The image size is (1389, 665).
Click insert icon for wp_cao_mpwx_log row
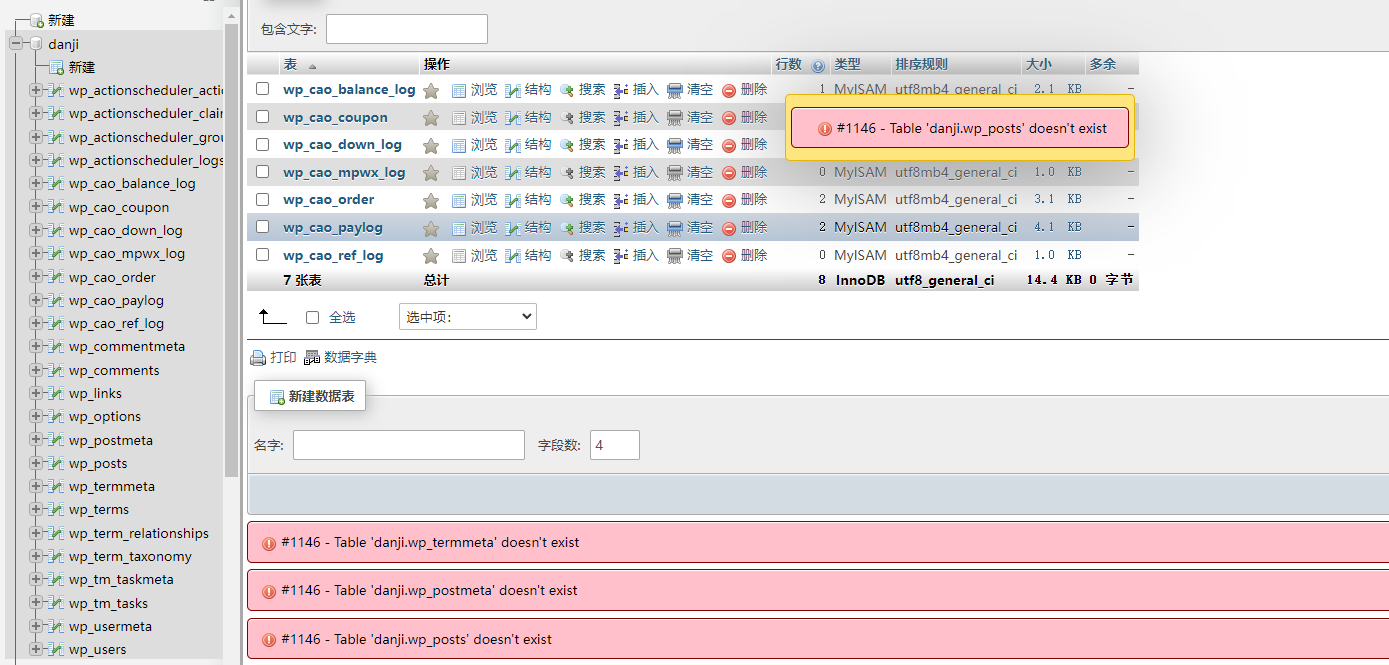(x=621, y=173)
